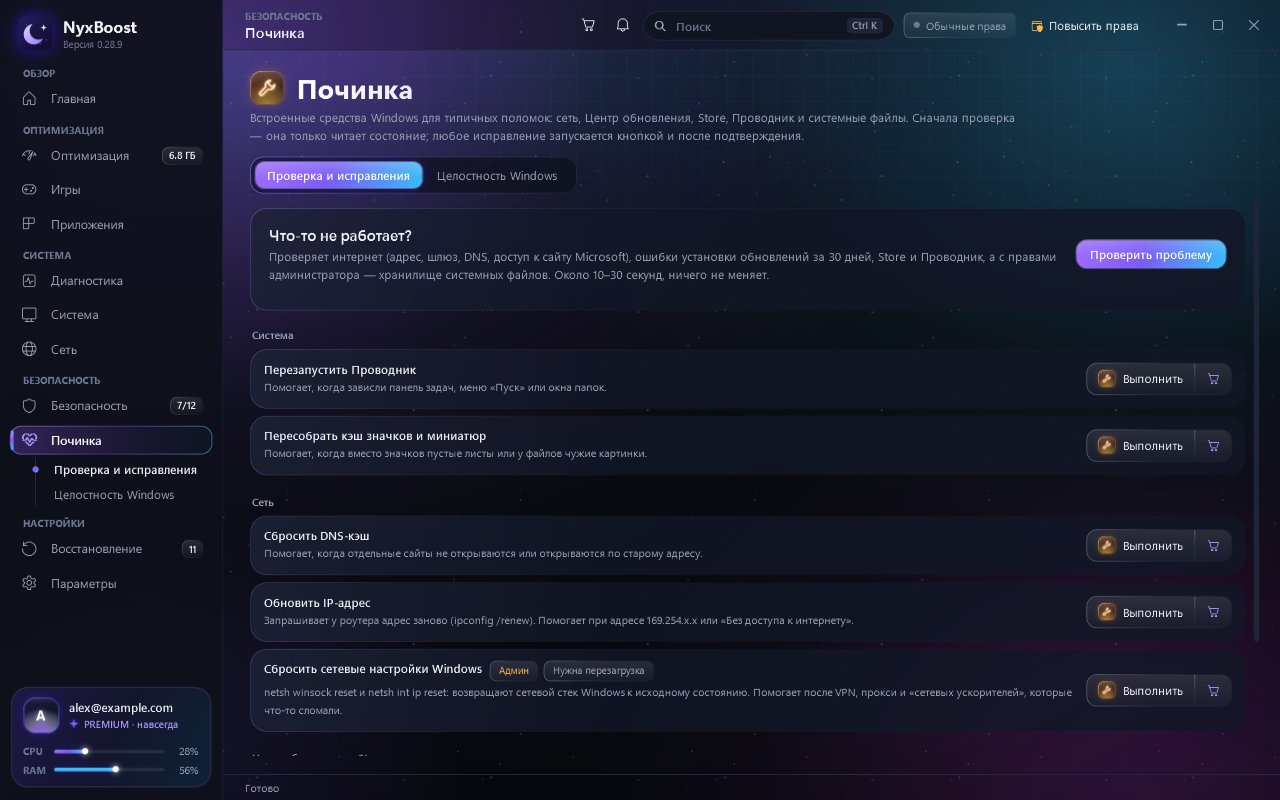This screenshot has width=1280, height=800.
Task: Click cart icon beside Сбросить DNS-кэш
Action: pos(1213,546)
